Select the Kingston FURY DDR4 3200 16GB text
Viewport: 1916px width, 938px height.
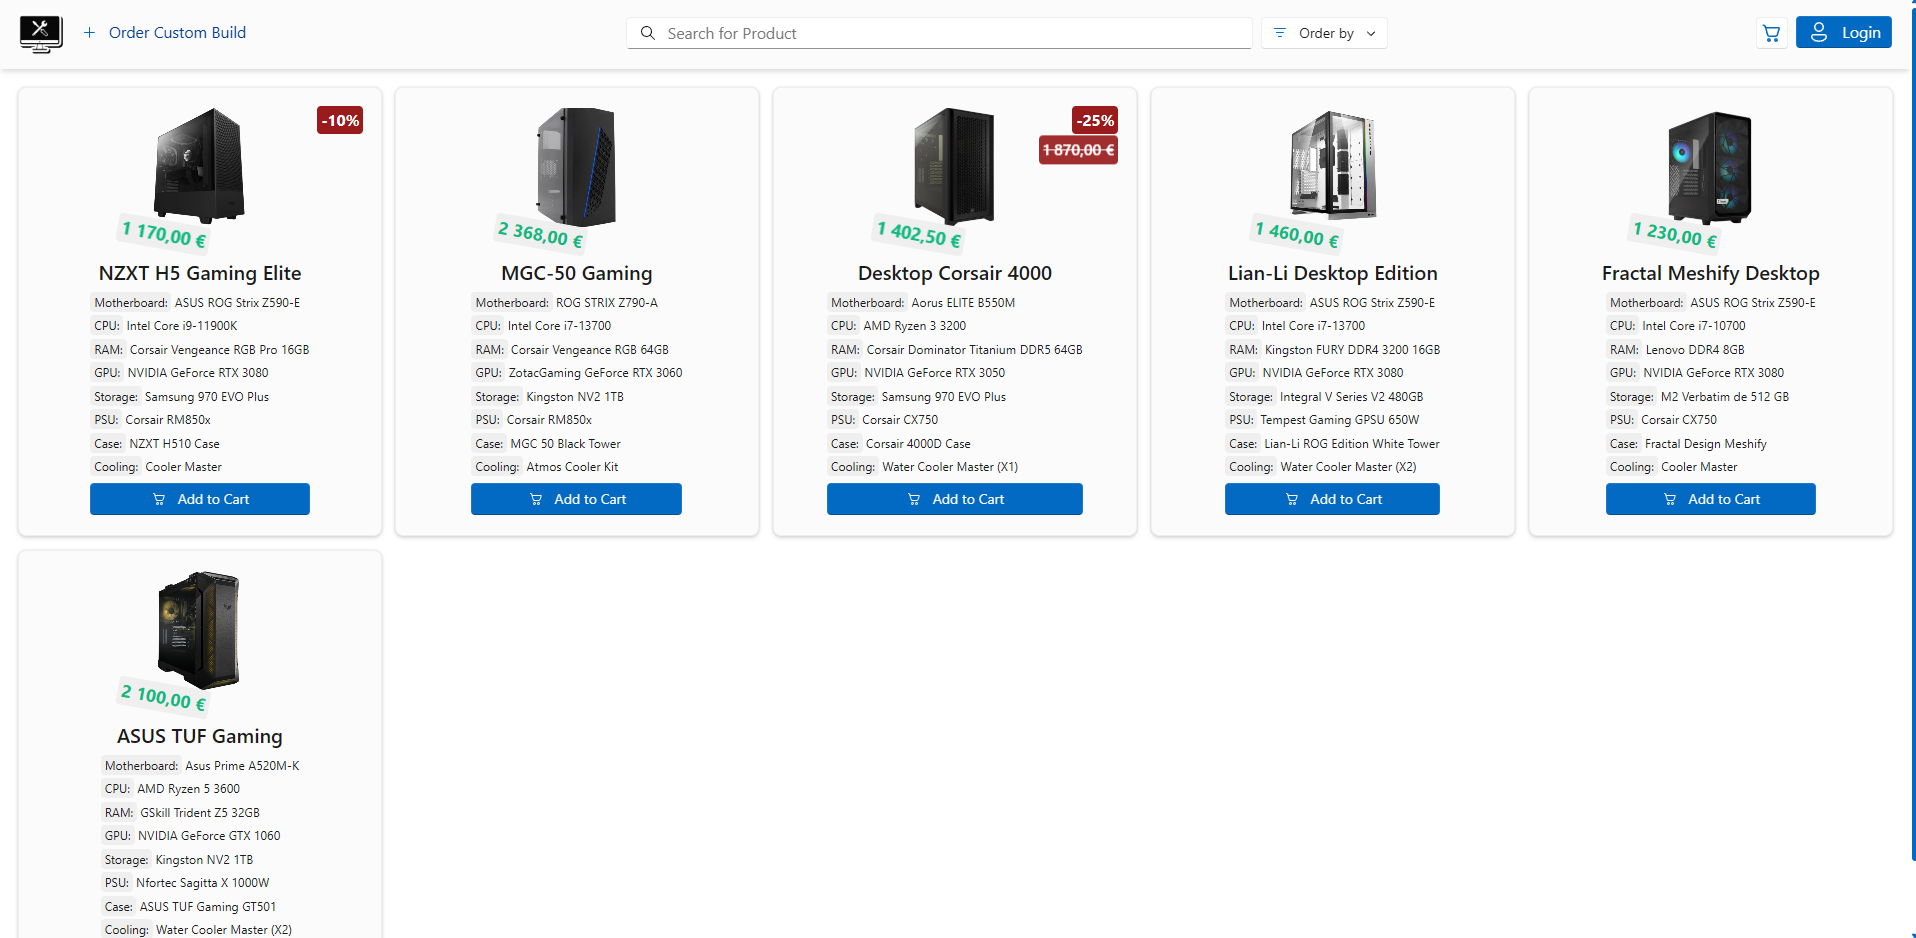coord(1353,350)
